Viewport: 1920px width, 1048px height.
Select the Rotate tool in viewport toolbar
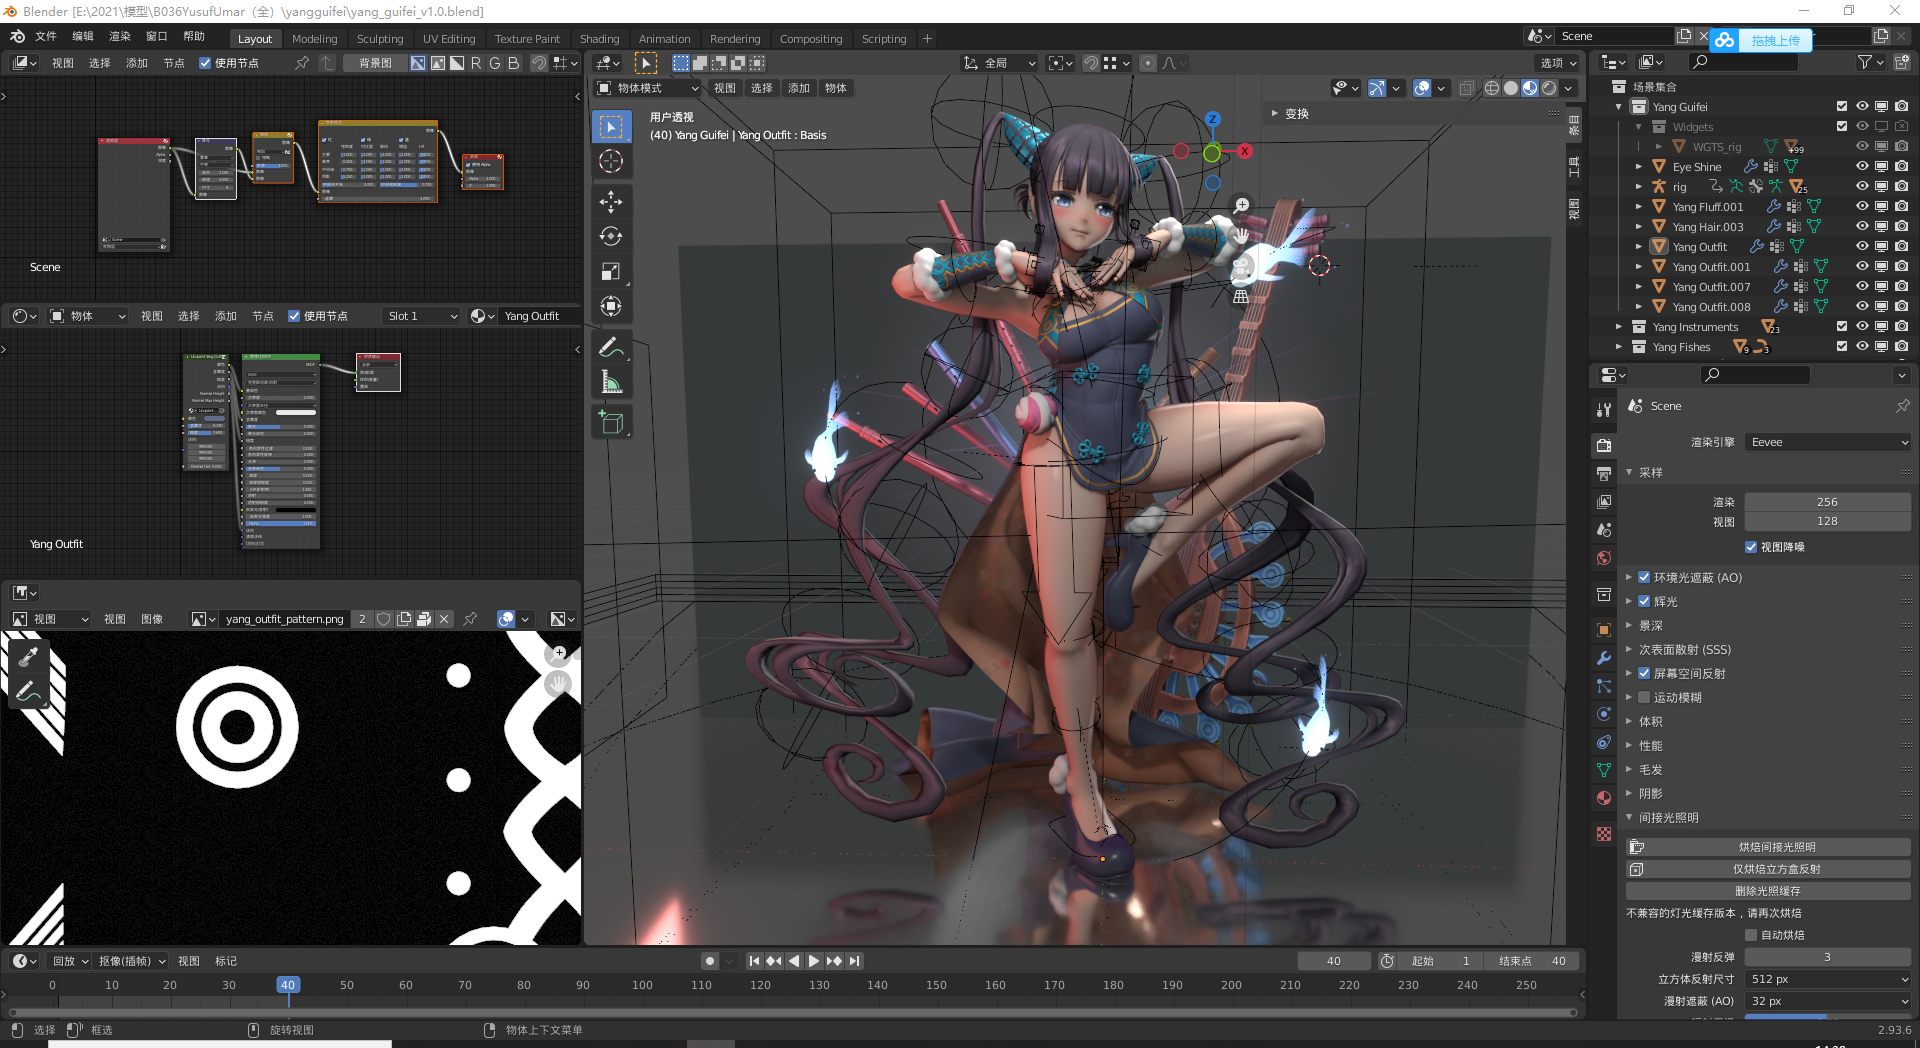(x=611, y=236)
